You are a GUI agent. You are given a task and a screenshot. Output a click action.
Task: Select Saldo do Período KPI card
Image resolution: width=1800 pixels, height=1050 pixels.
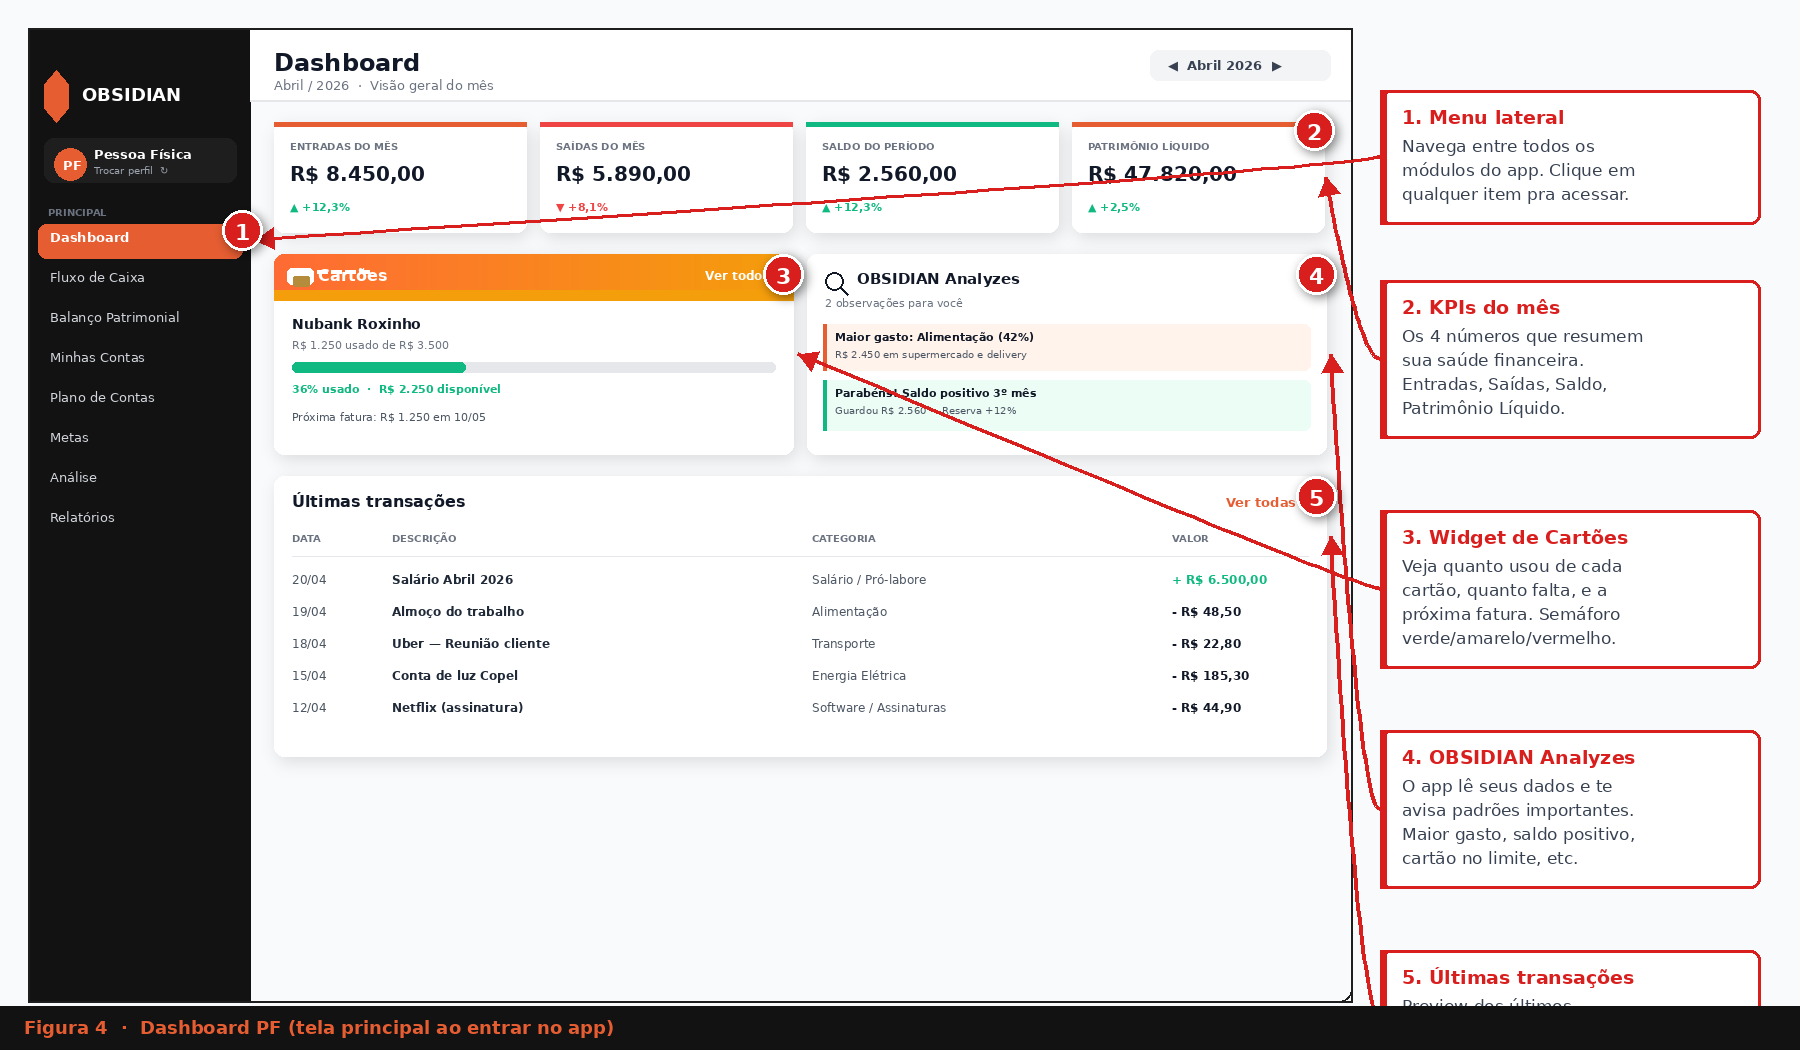932,178
